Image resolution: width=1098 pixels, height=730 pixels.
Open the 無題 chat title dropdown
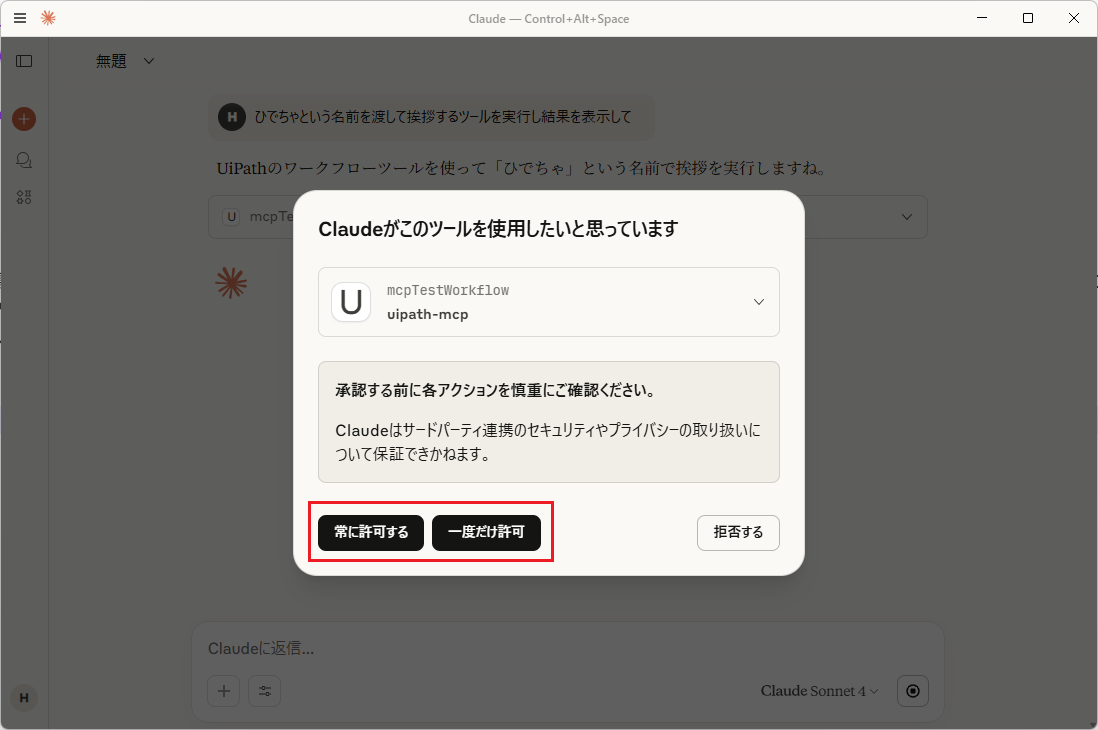(125, 61)
